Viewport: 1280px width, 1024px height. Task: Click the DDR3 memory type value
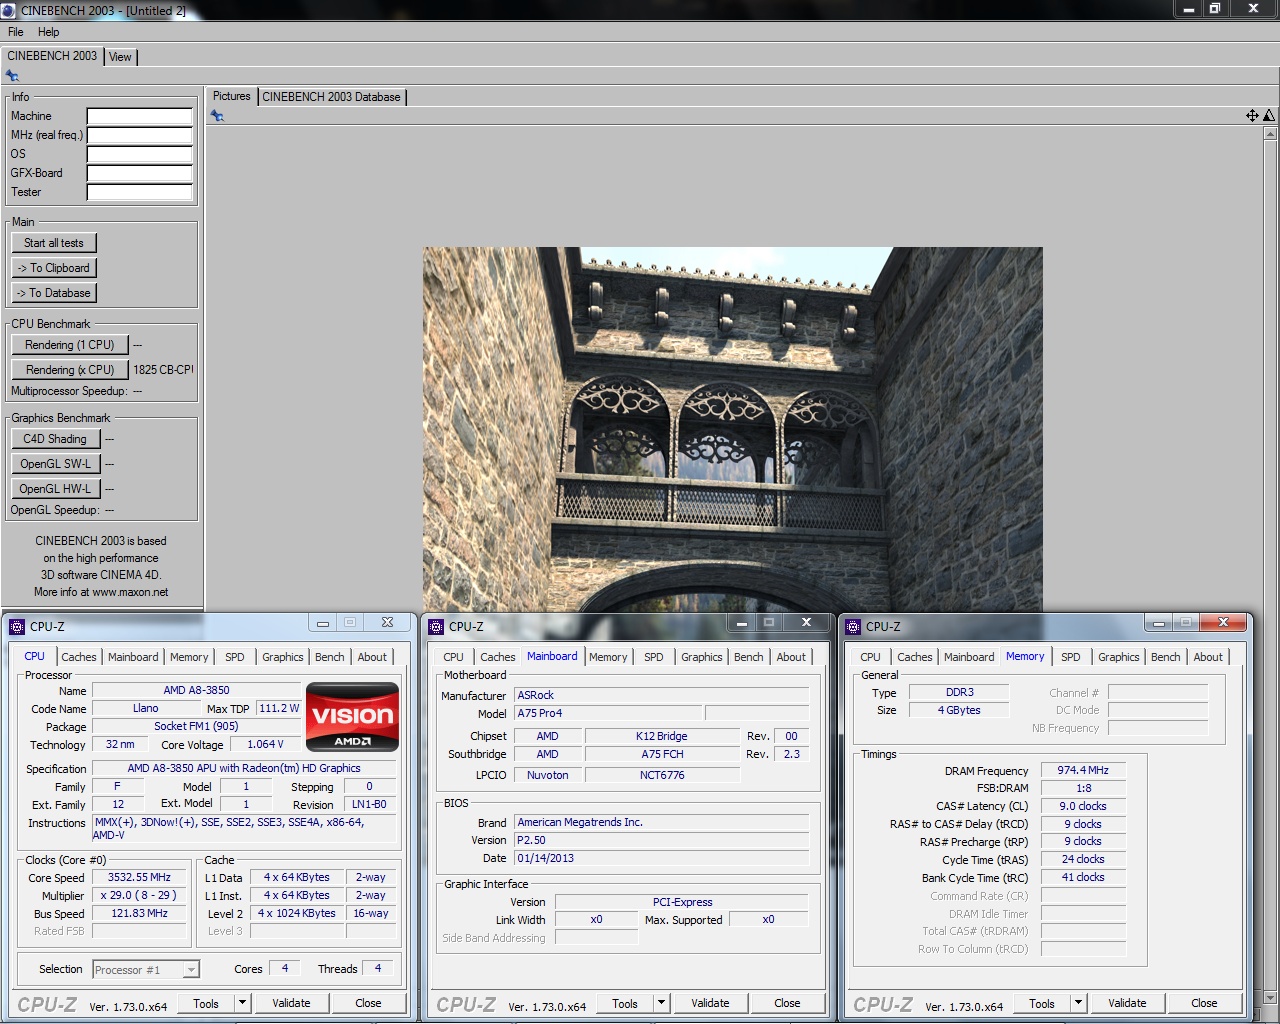[959, 692]
